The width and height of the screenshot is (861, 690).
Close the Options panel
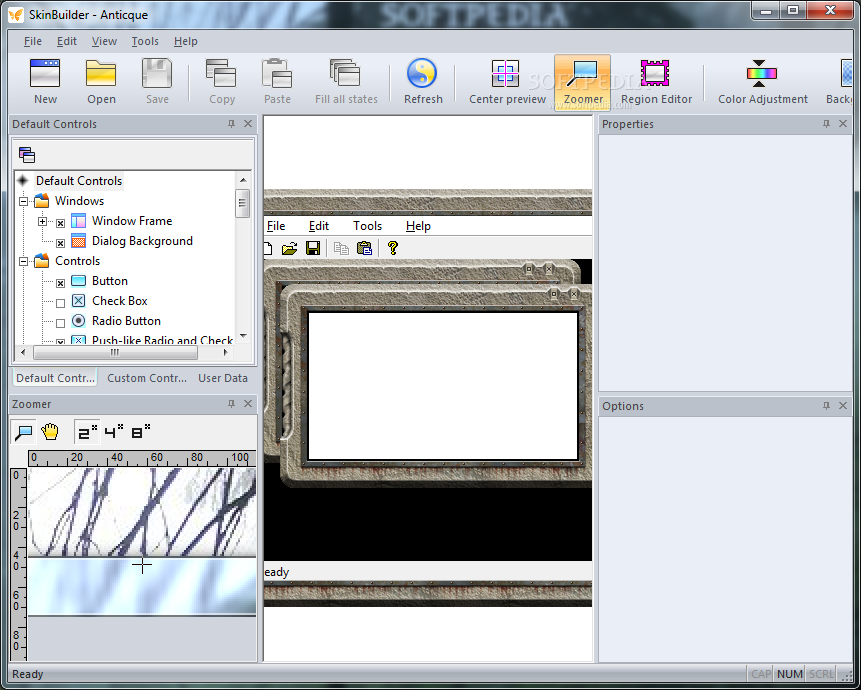pyautogui.click(x=843, y=406)
